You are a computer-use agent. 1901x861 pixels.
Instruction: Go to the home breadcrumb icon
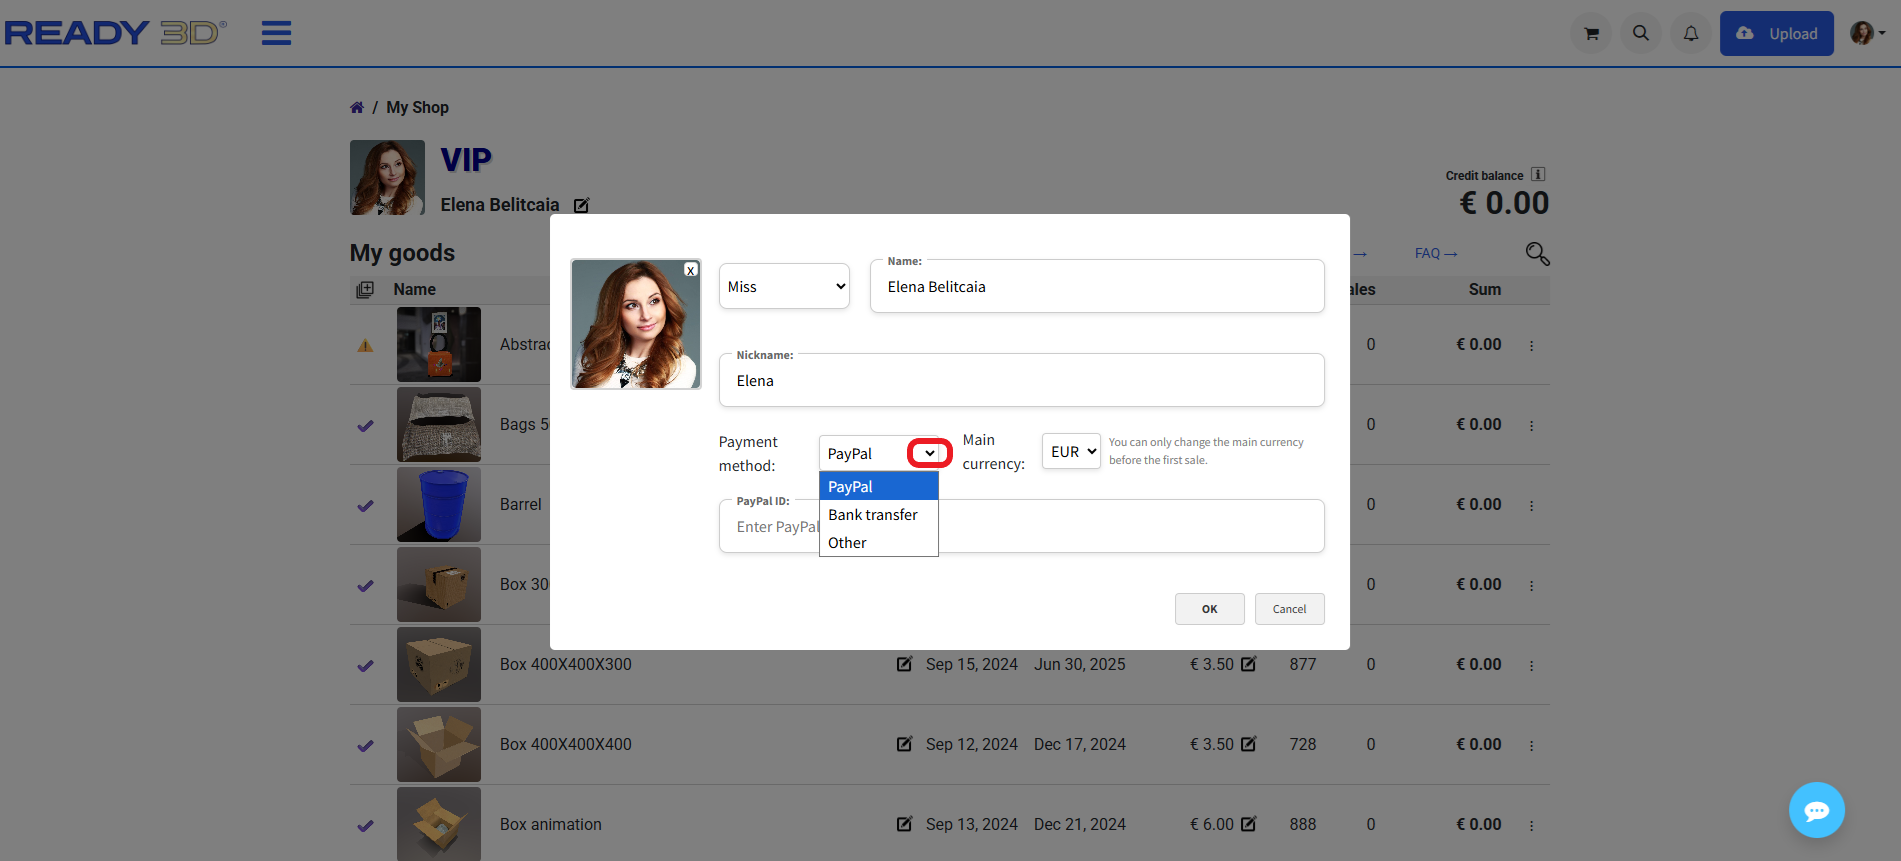357,107
